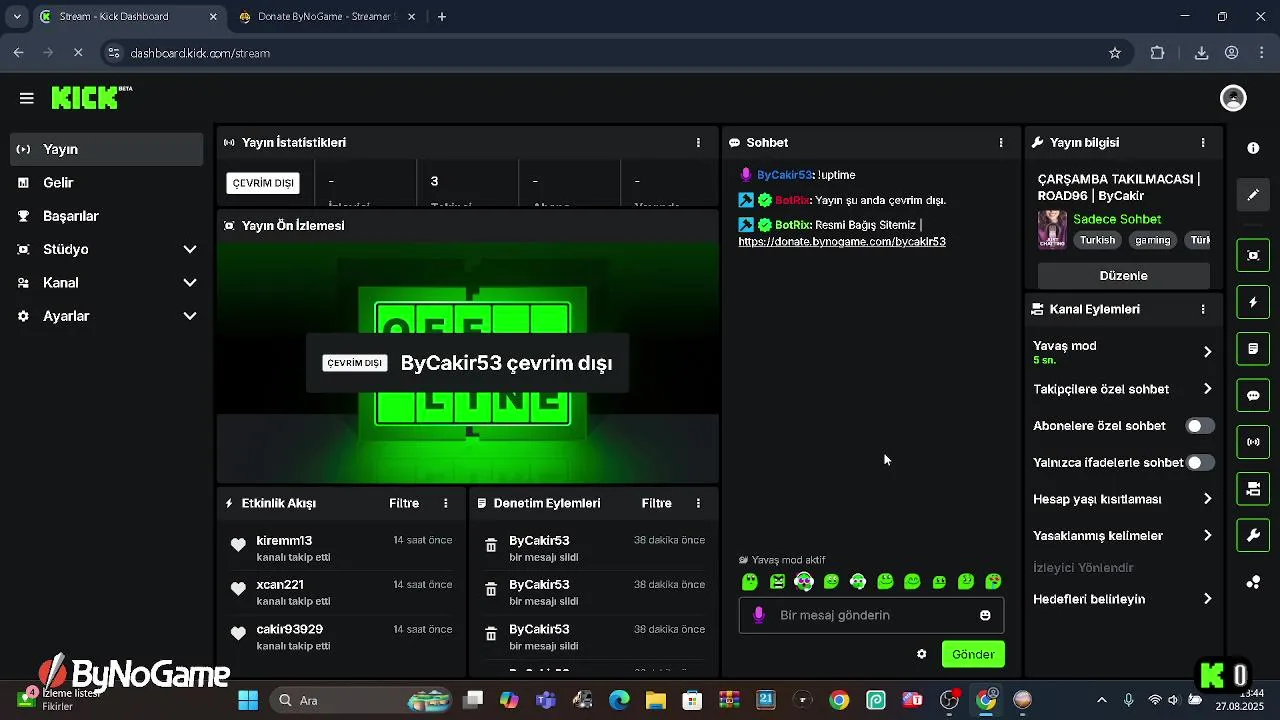1280x720 pixels.
Task: Open the hamburger menu beside the KICK logo
Action: coord(26,98)
